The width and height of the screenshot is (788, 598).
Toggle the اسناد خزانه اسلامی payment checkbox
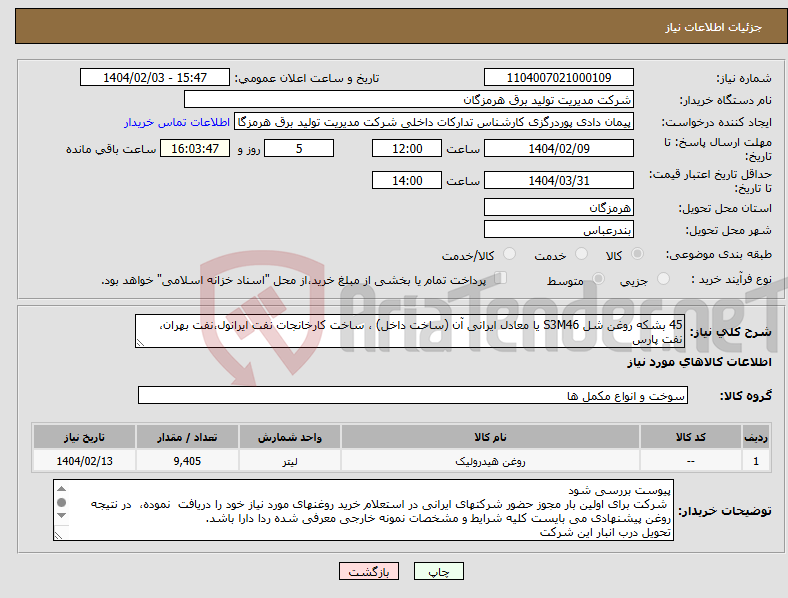501,278
